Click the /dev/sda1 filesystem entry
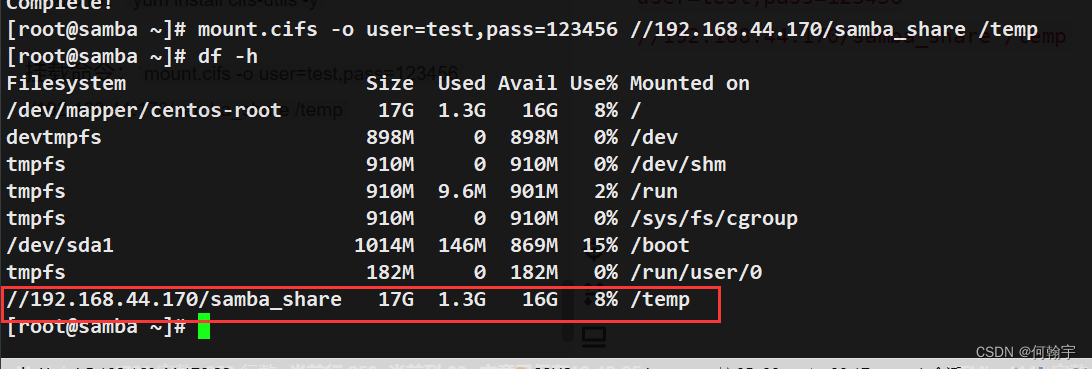 pos(60,246)
